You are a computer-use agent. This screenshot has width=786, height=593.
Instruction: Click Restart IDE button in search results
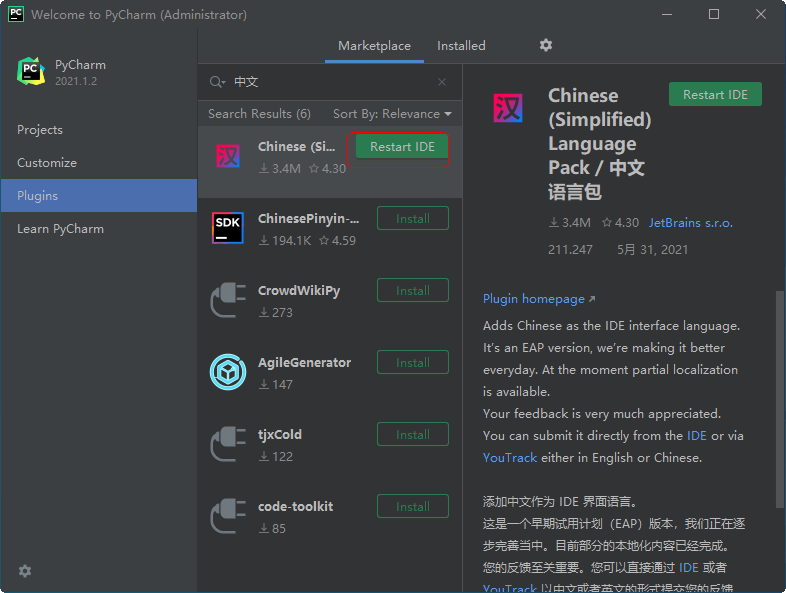(402, 147)
